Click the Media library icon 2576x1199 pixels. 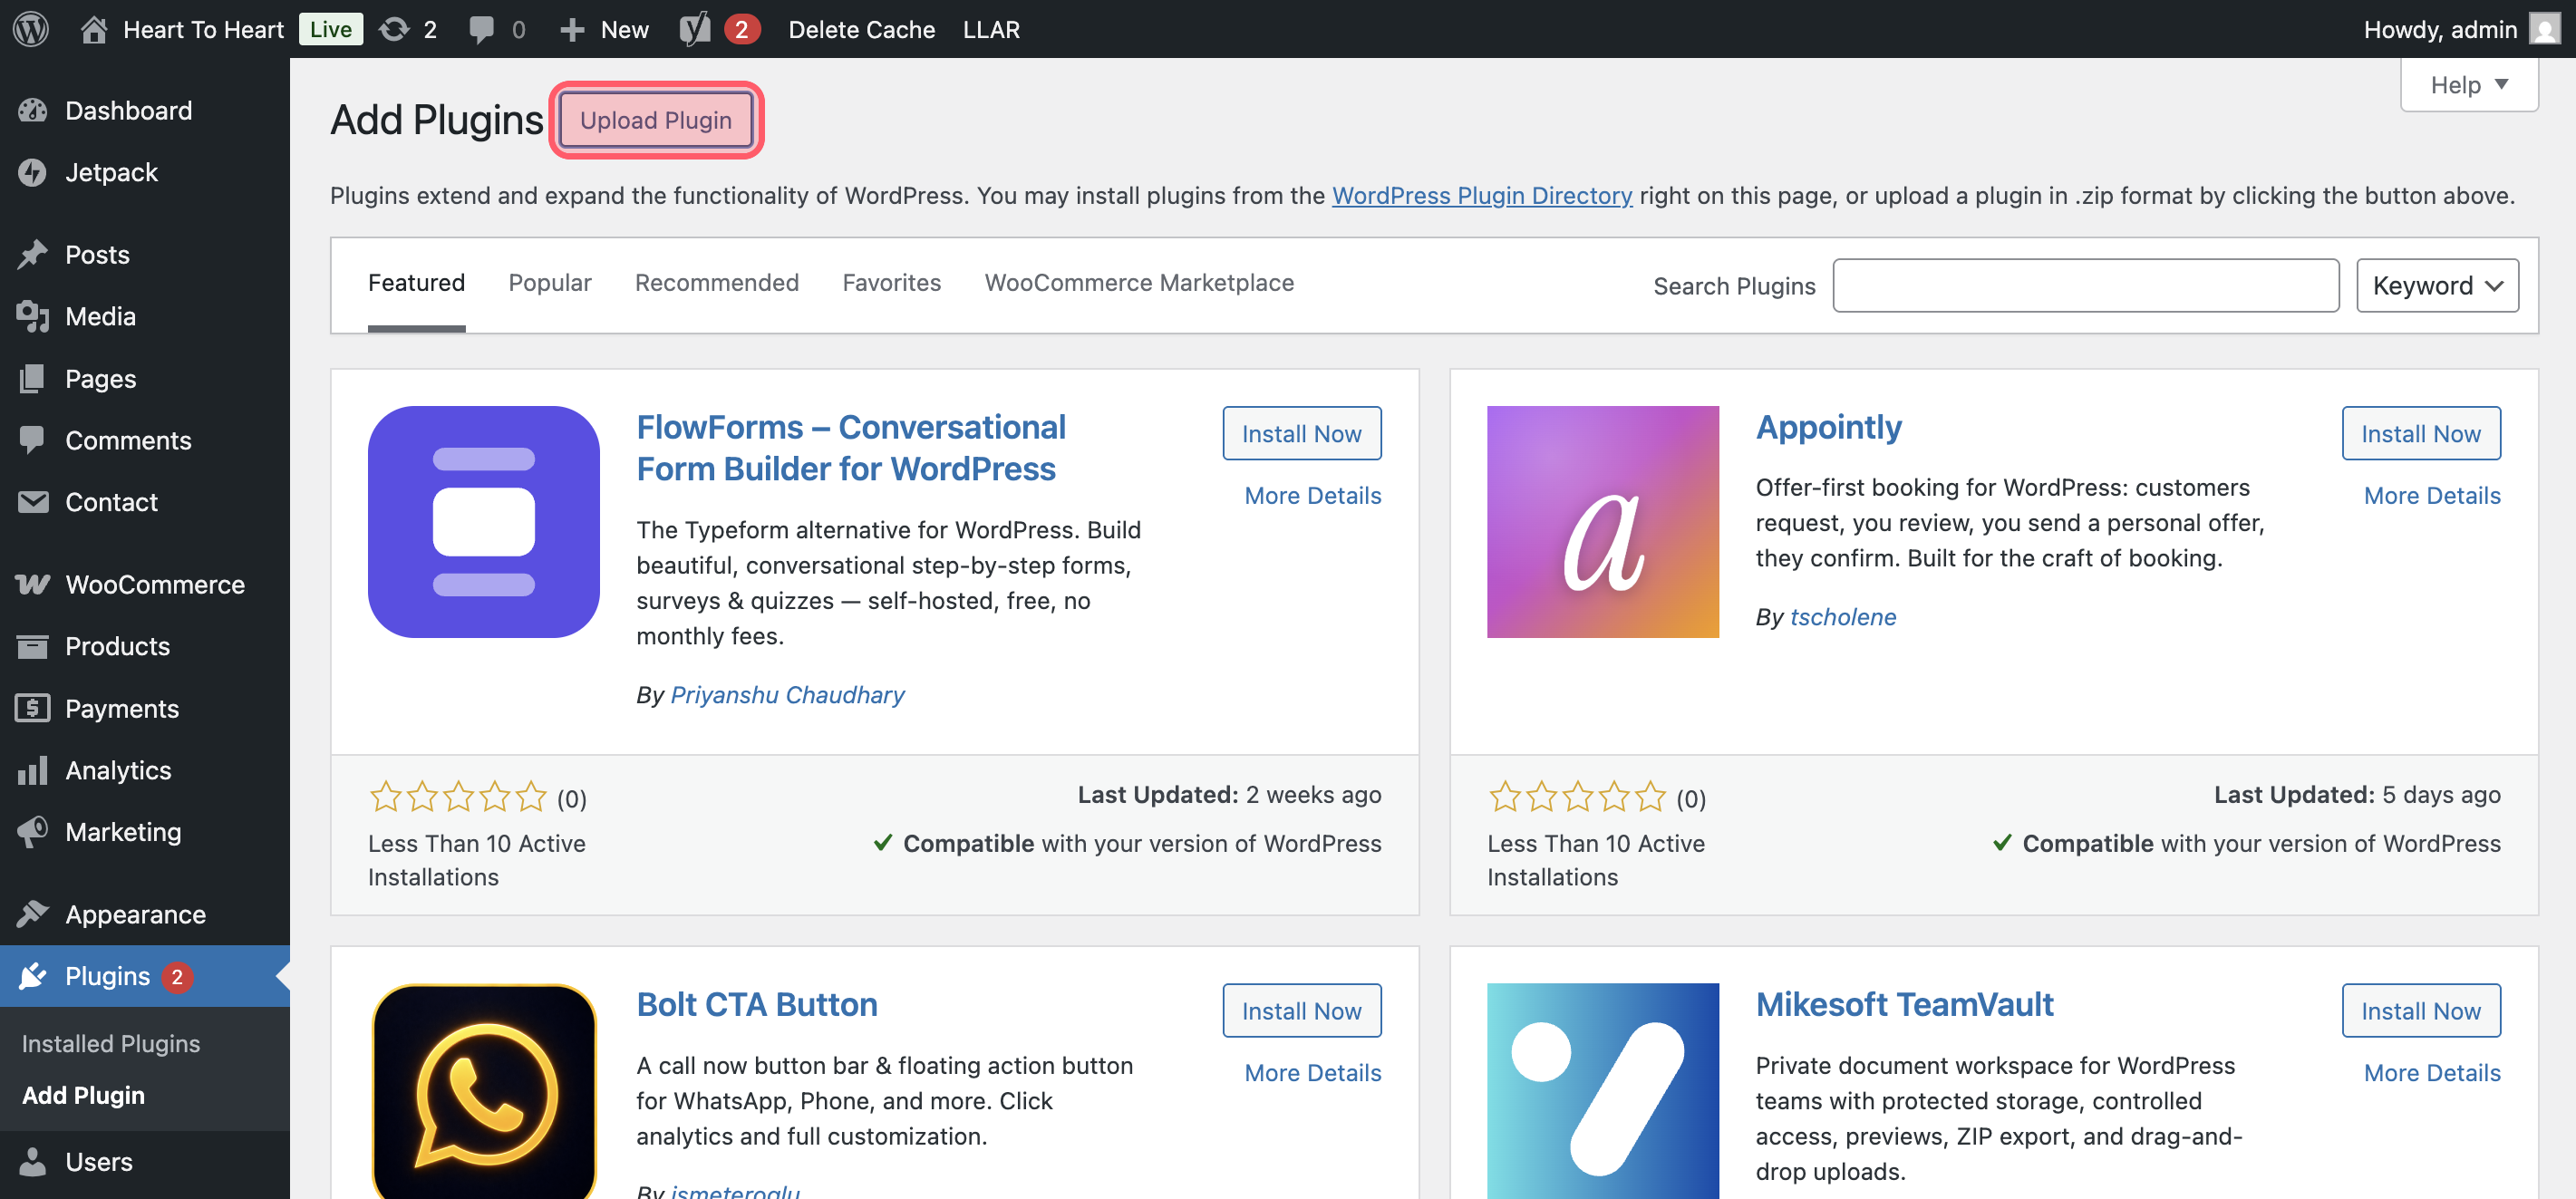(32, 316)
